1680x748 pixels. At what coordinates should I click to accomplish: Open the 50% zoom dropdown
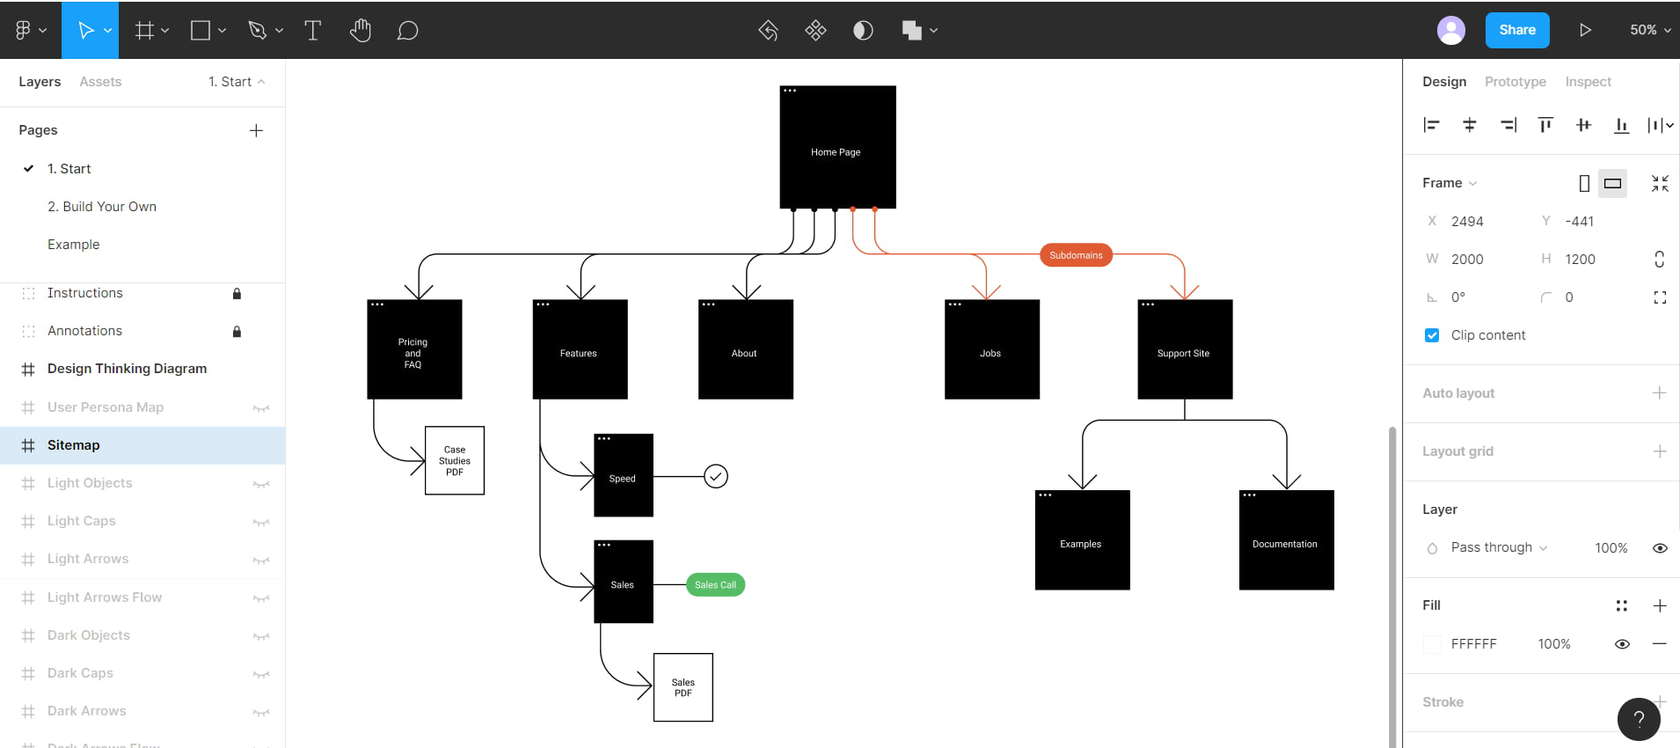(x=1650, y=30)
